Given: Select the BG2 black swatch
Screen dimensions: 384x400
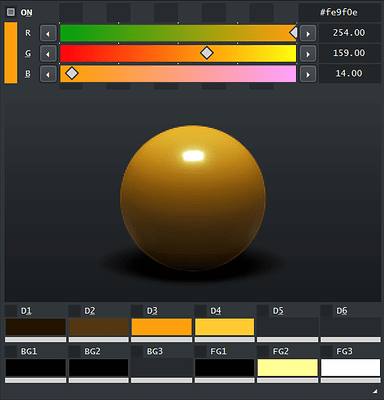Looking at the screenshot, I should (99, 367).
